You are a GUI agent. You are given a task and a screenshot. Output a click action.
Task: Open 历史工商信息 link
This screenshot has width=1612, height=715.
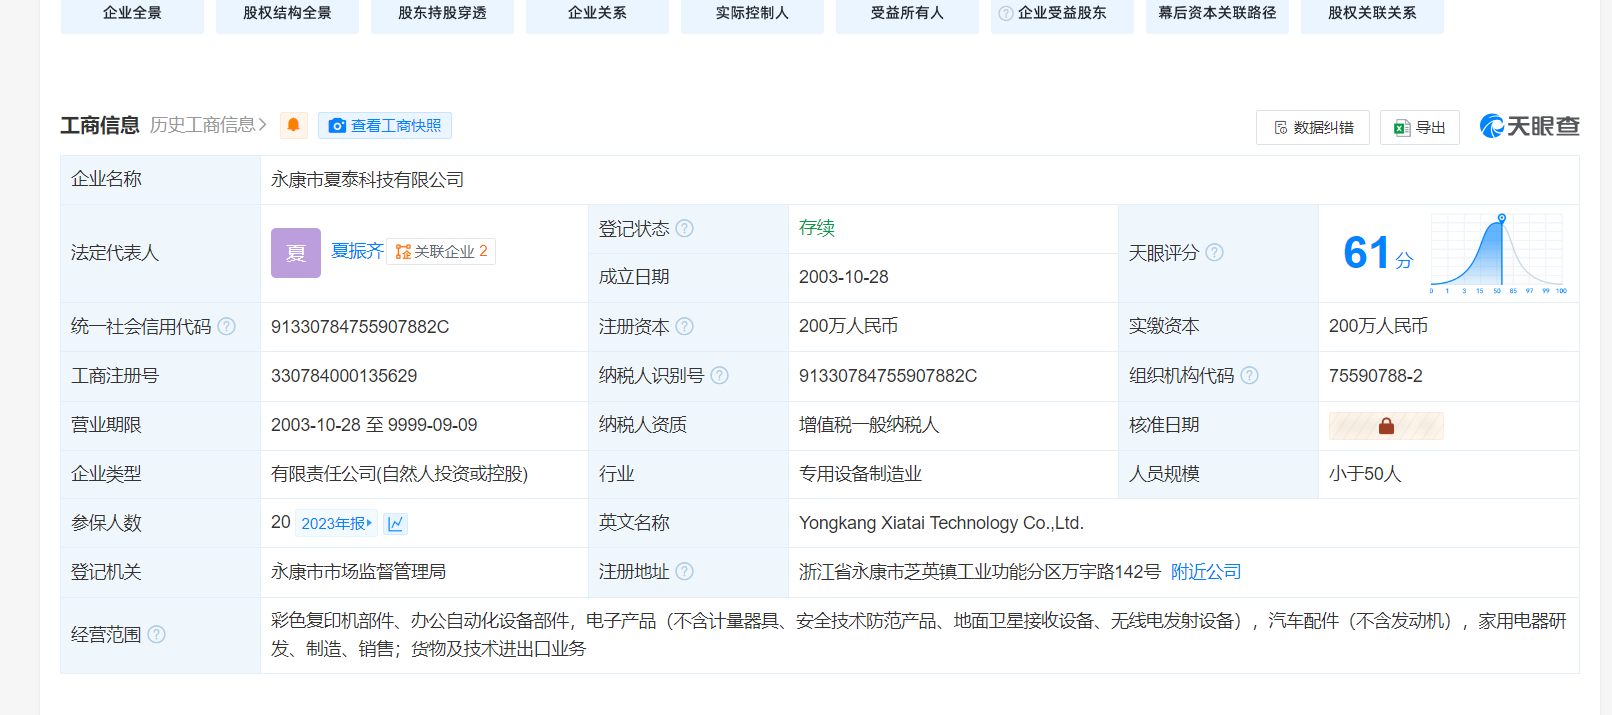209,125
